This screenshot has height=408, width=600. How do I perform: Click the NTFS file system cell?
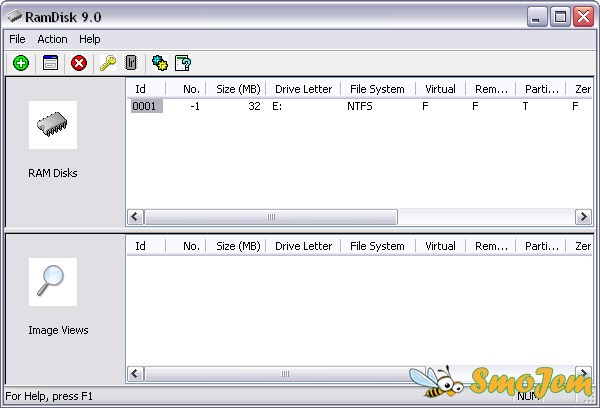360,106
